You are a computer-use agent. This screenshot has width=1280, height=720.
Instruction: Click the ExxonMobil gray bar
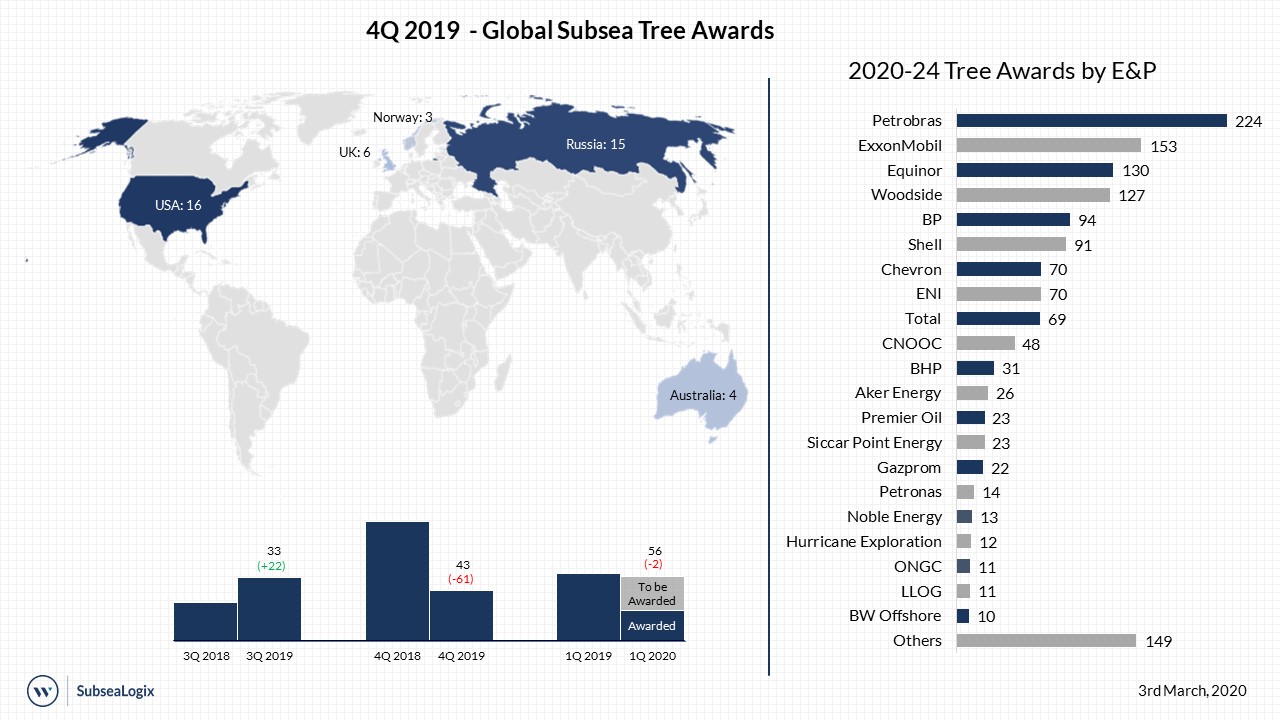[1048, 146]
